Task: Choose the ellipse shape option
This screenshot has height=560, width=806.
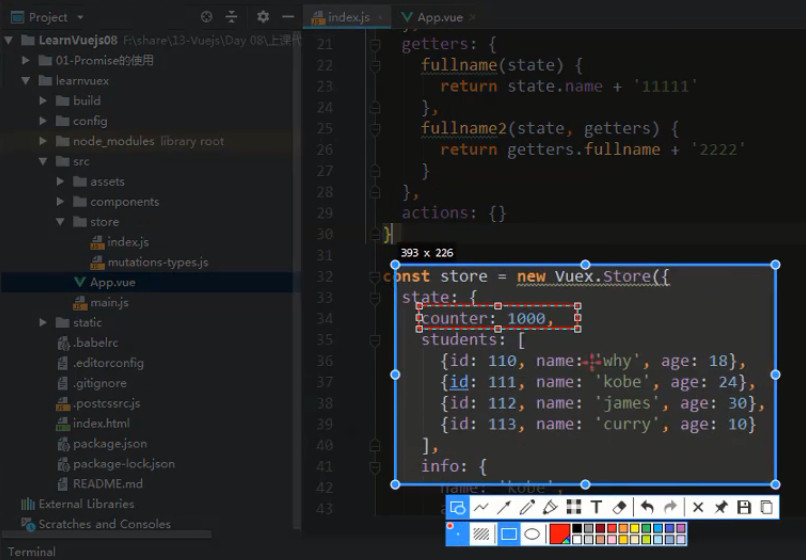Action: click(532, 534)
